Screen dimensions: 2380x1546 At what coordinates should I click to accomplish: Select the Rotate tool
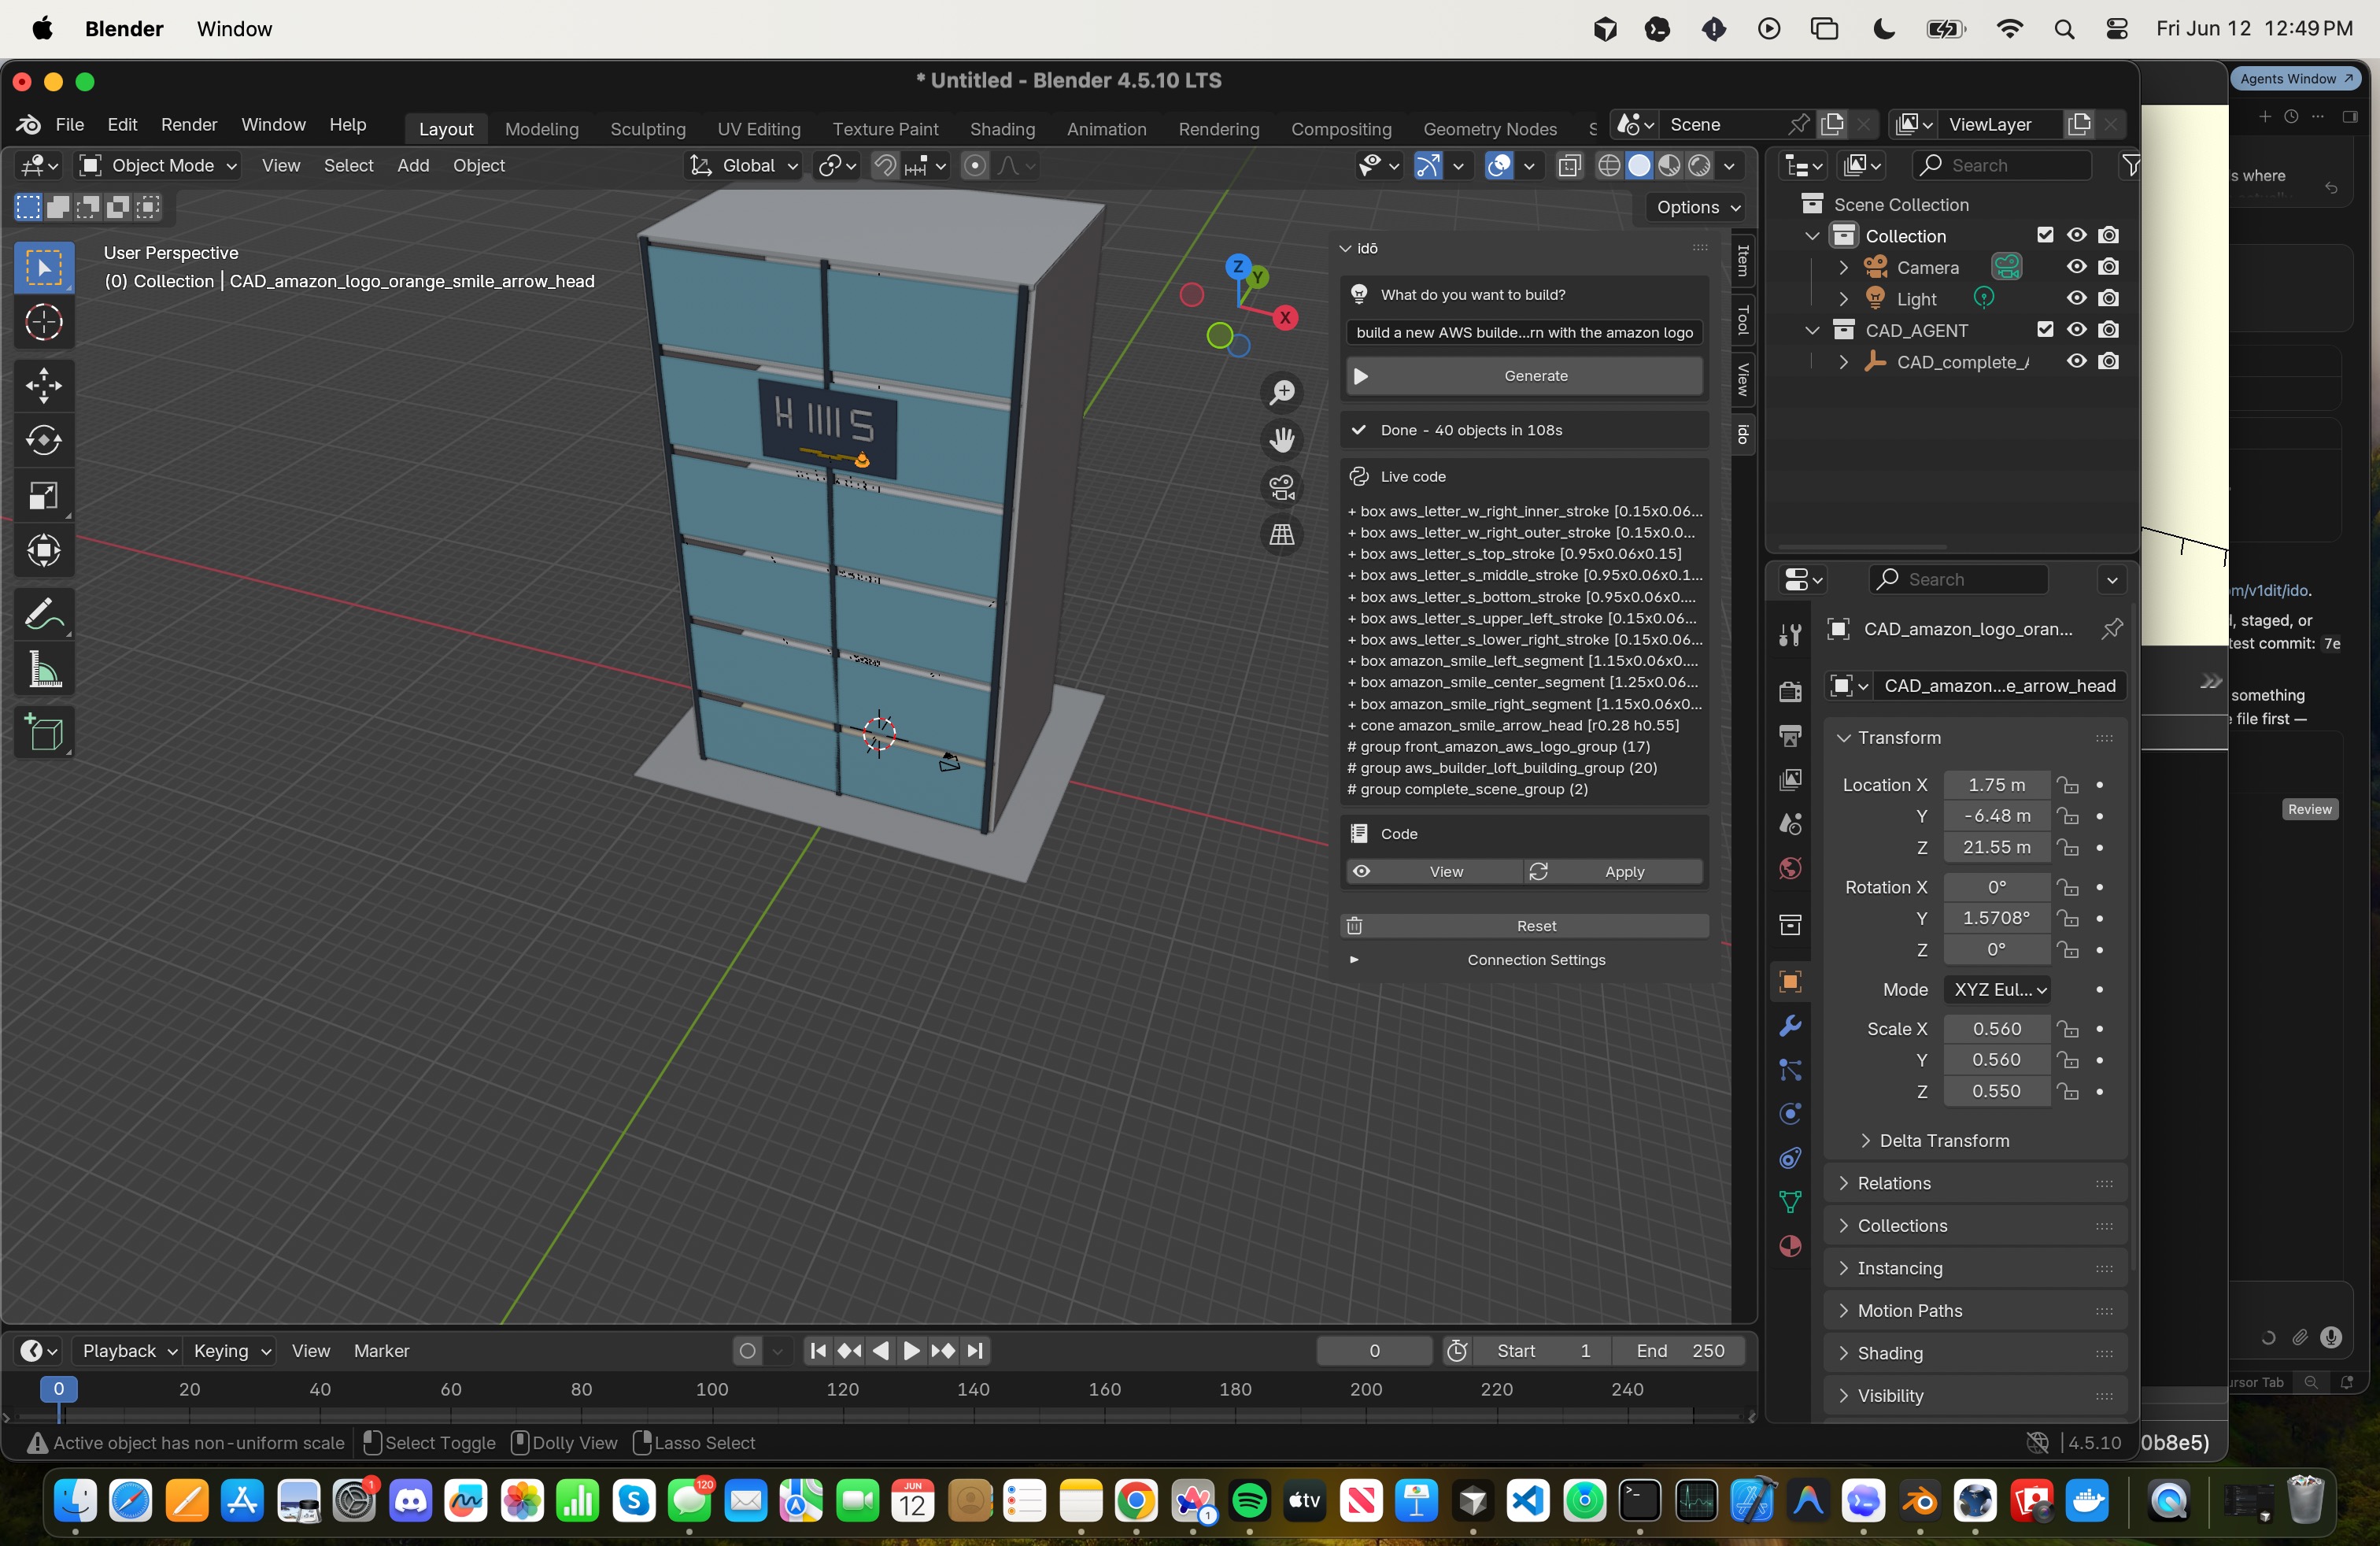pos(44,440)
